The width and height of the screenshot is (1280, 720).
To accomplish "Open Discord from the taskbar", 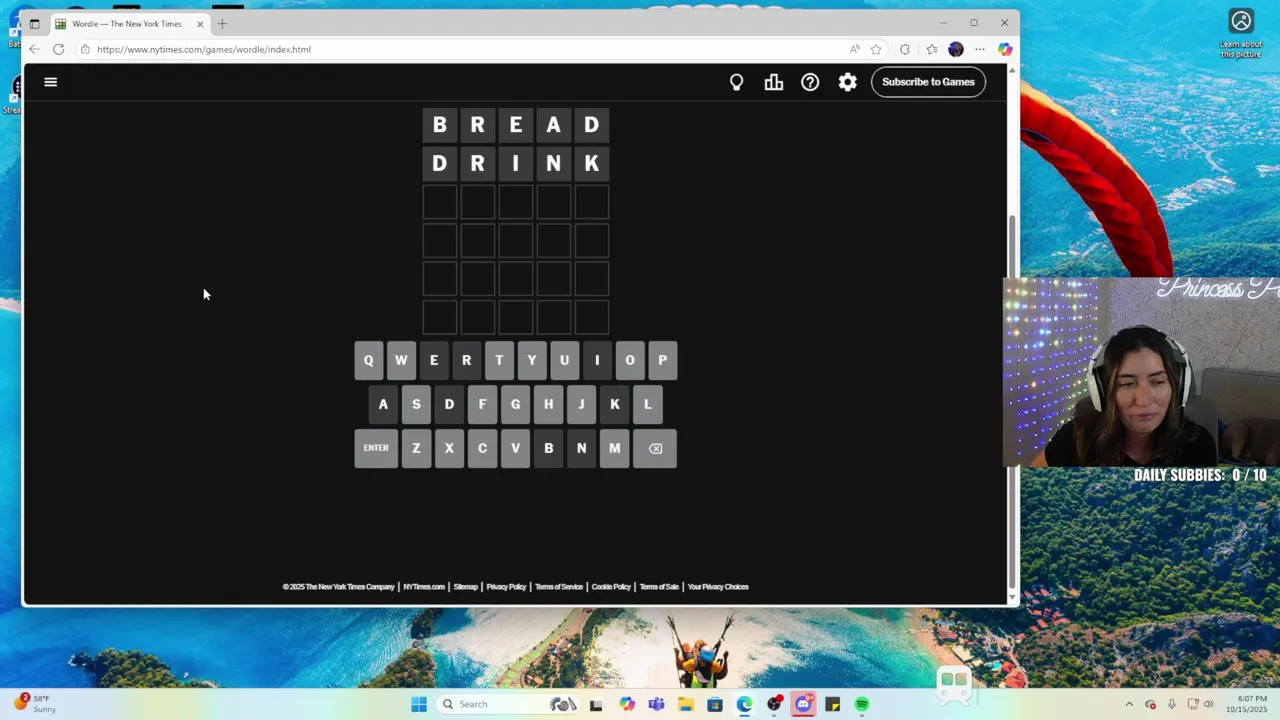I will [803, 704].
